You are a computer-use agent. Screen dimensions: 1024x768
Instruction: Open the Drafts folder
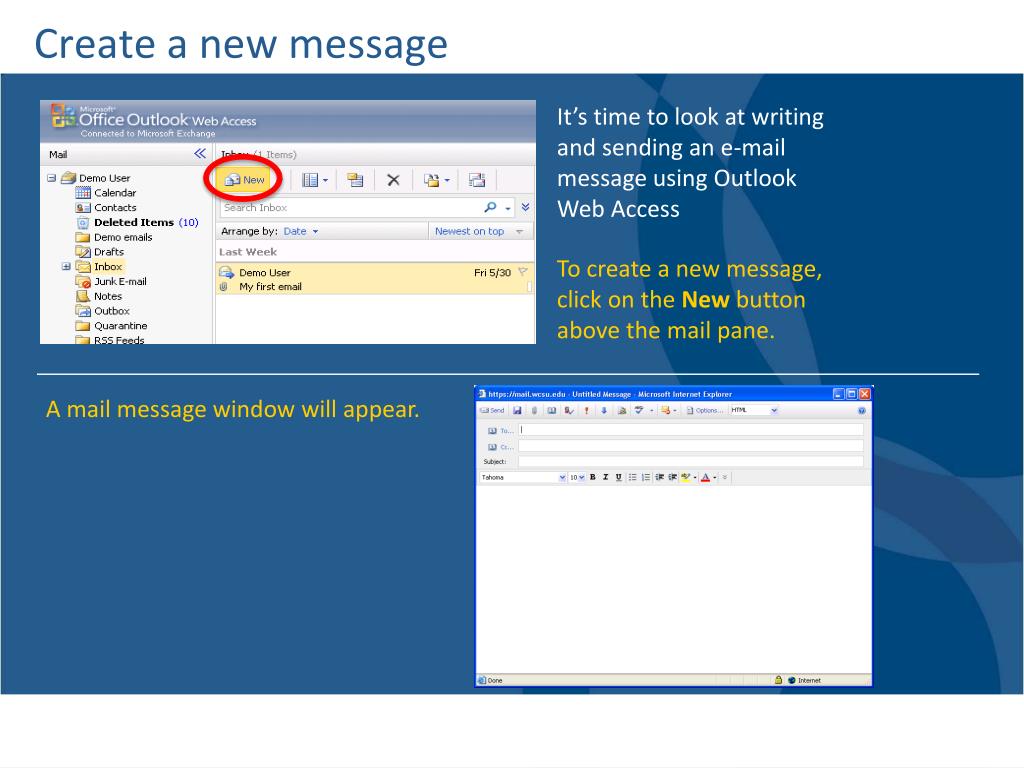[100, 252]
